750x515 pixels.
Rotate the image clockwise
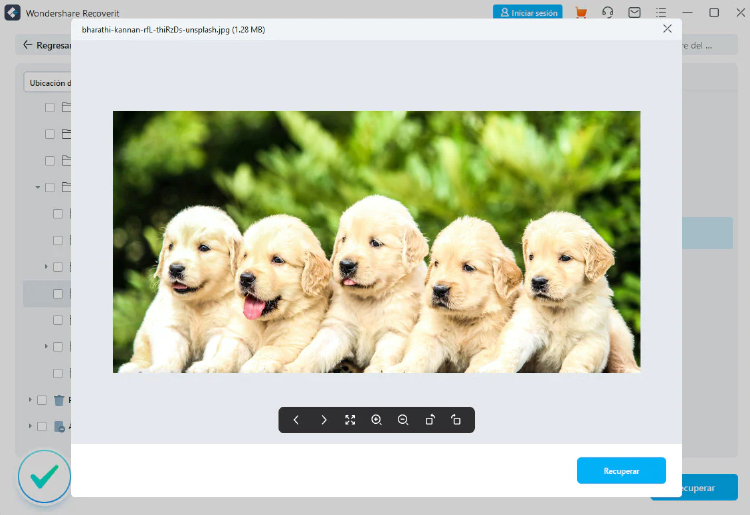tap(430, 420)
